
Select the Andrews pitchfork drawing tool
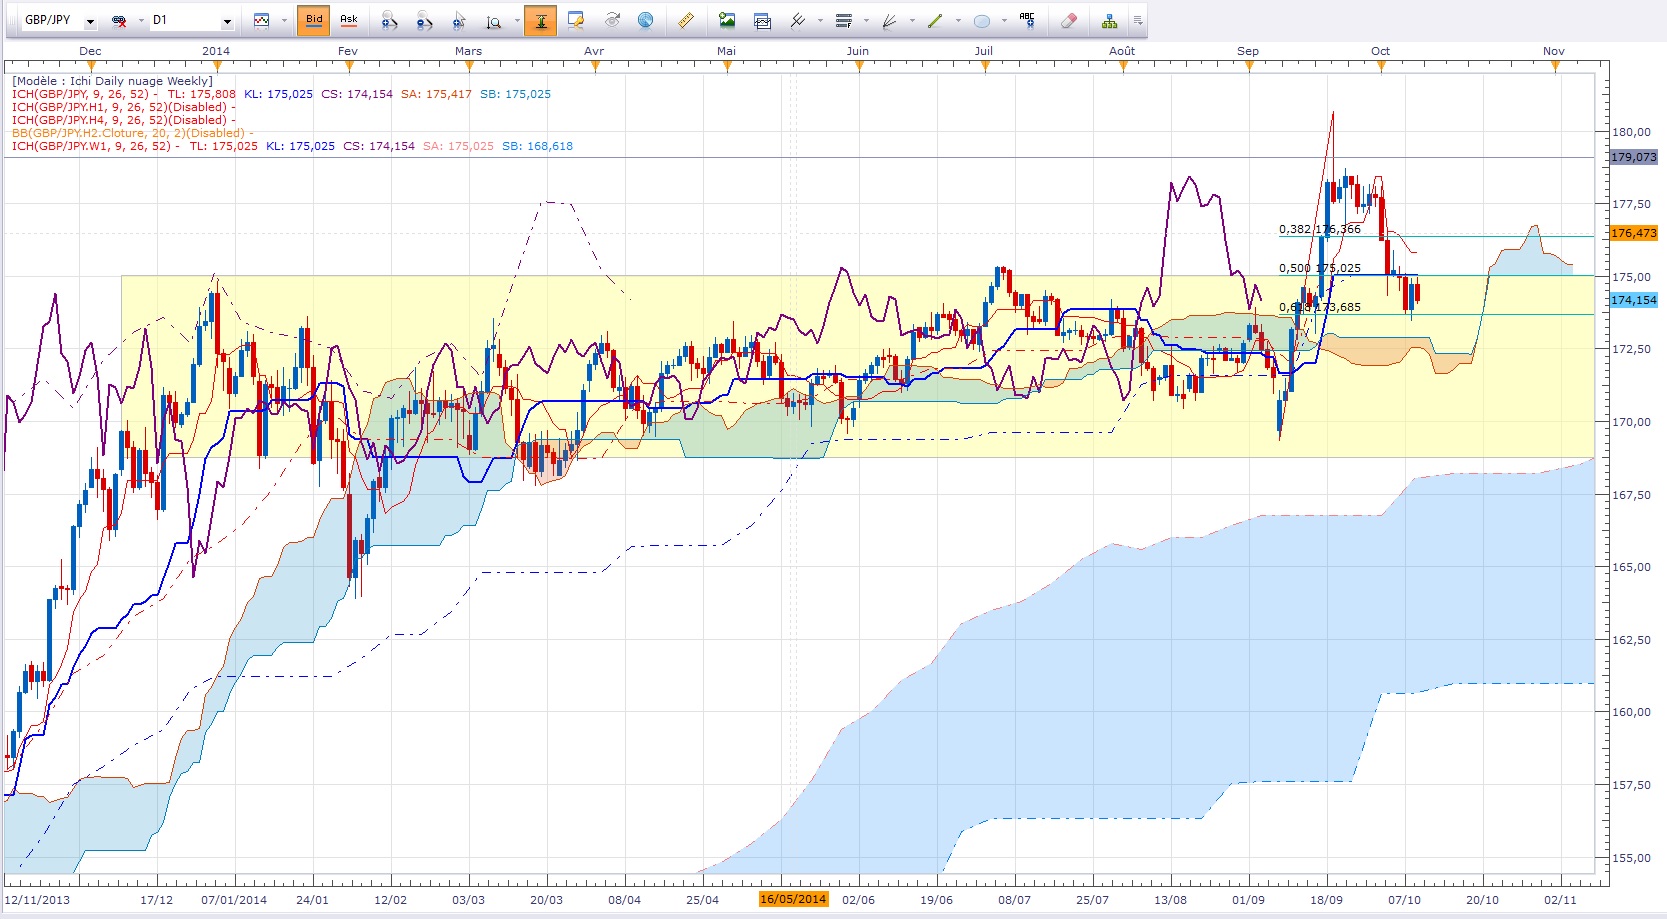click(x=798, y=21)
